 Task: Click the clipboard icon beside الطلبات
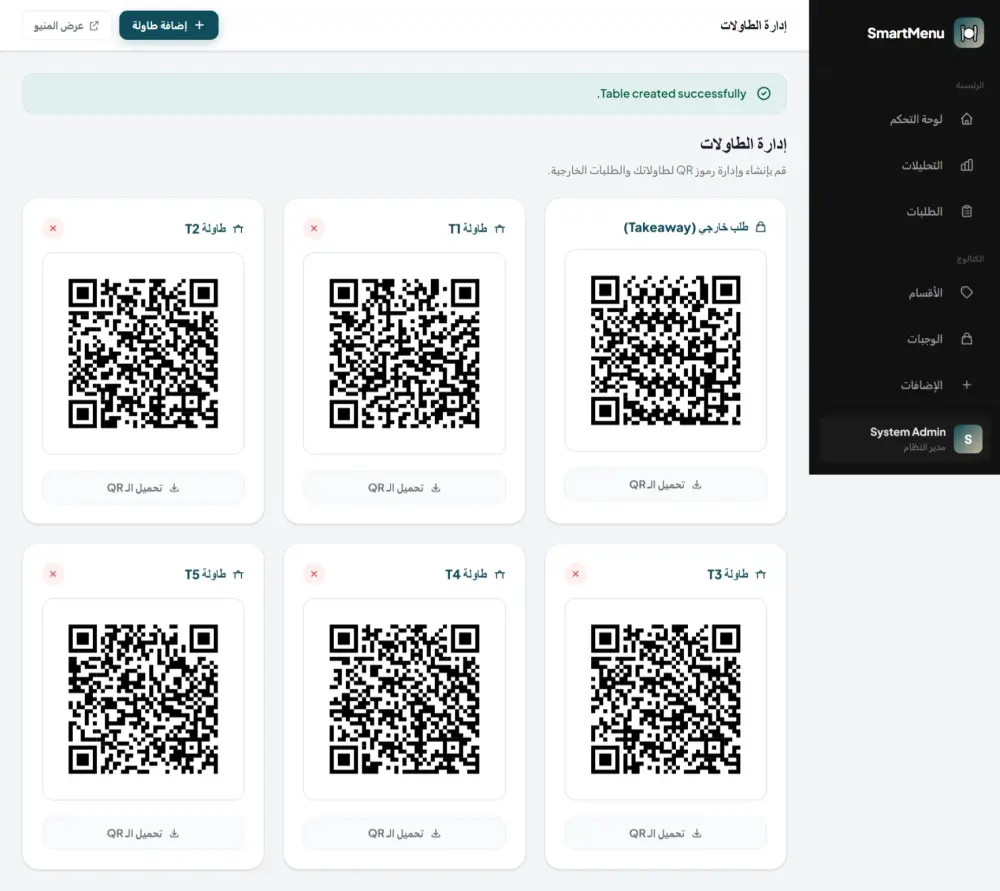967,211
